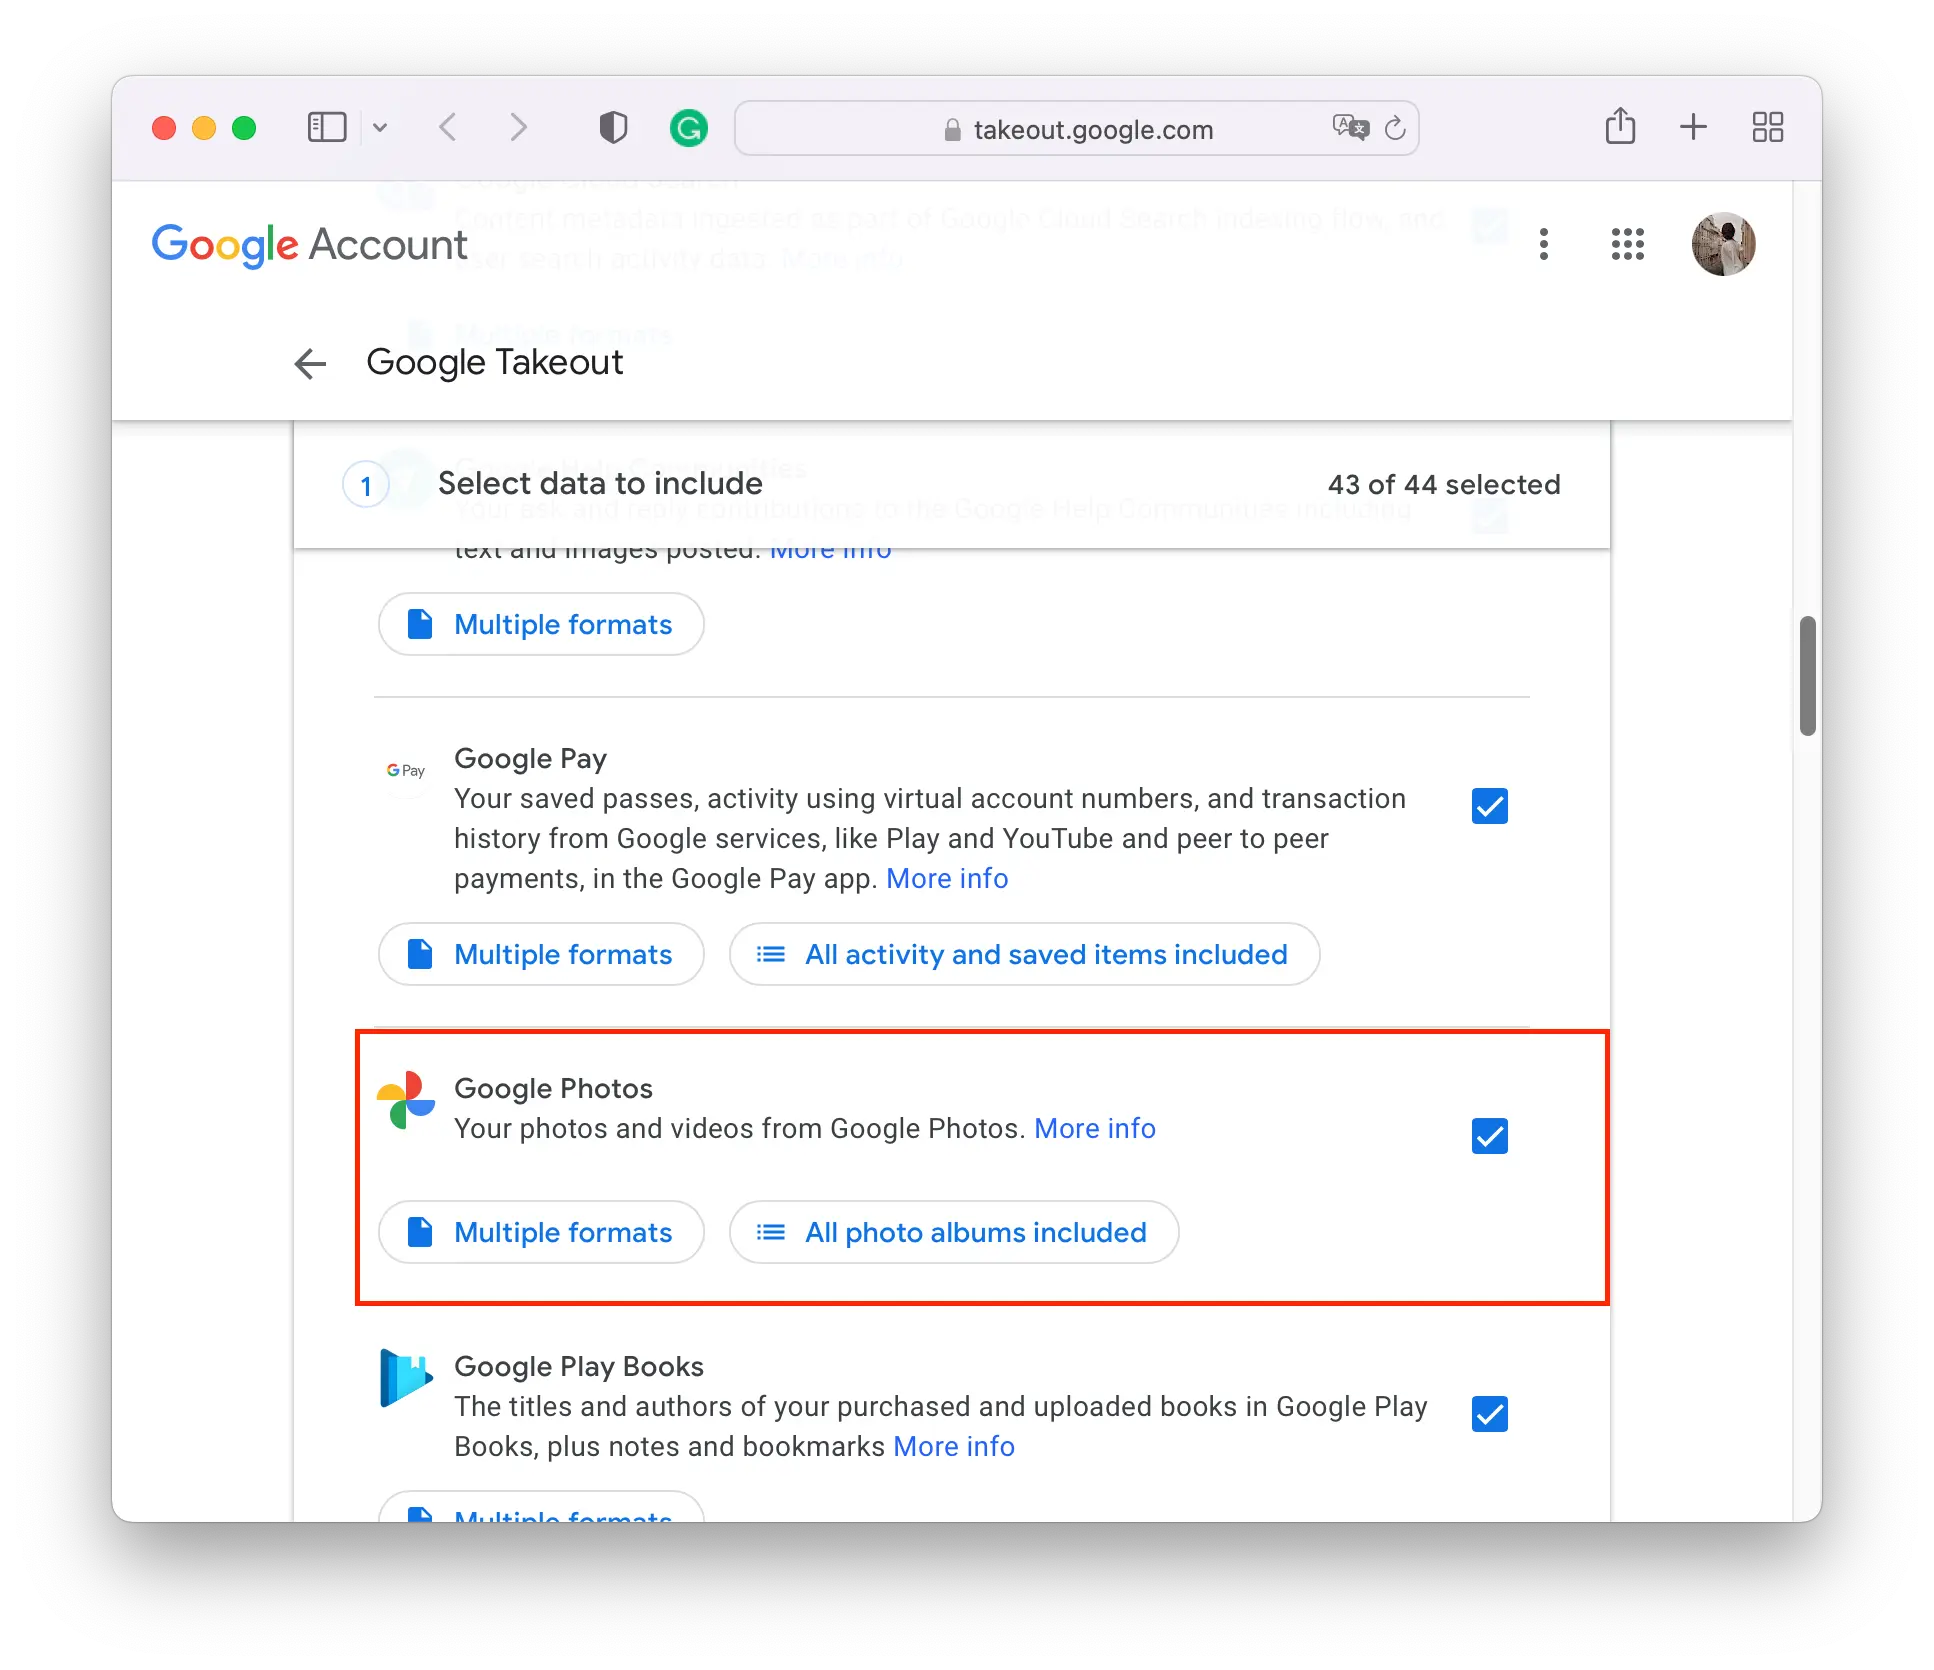This screenshot has height=1670, width=1934.
Task: Show the tab overview grid icon
Action: pos(1767,127)
